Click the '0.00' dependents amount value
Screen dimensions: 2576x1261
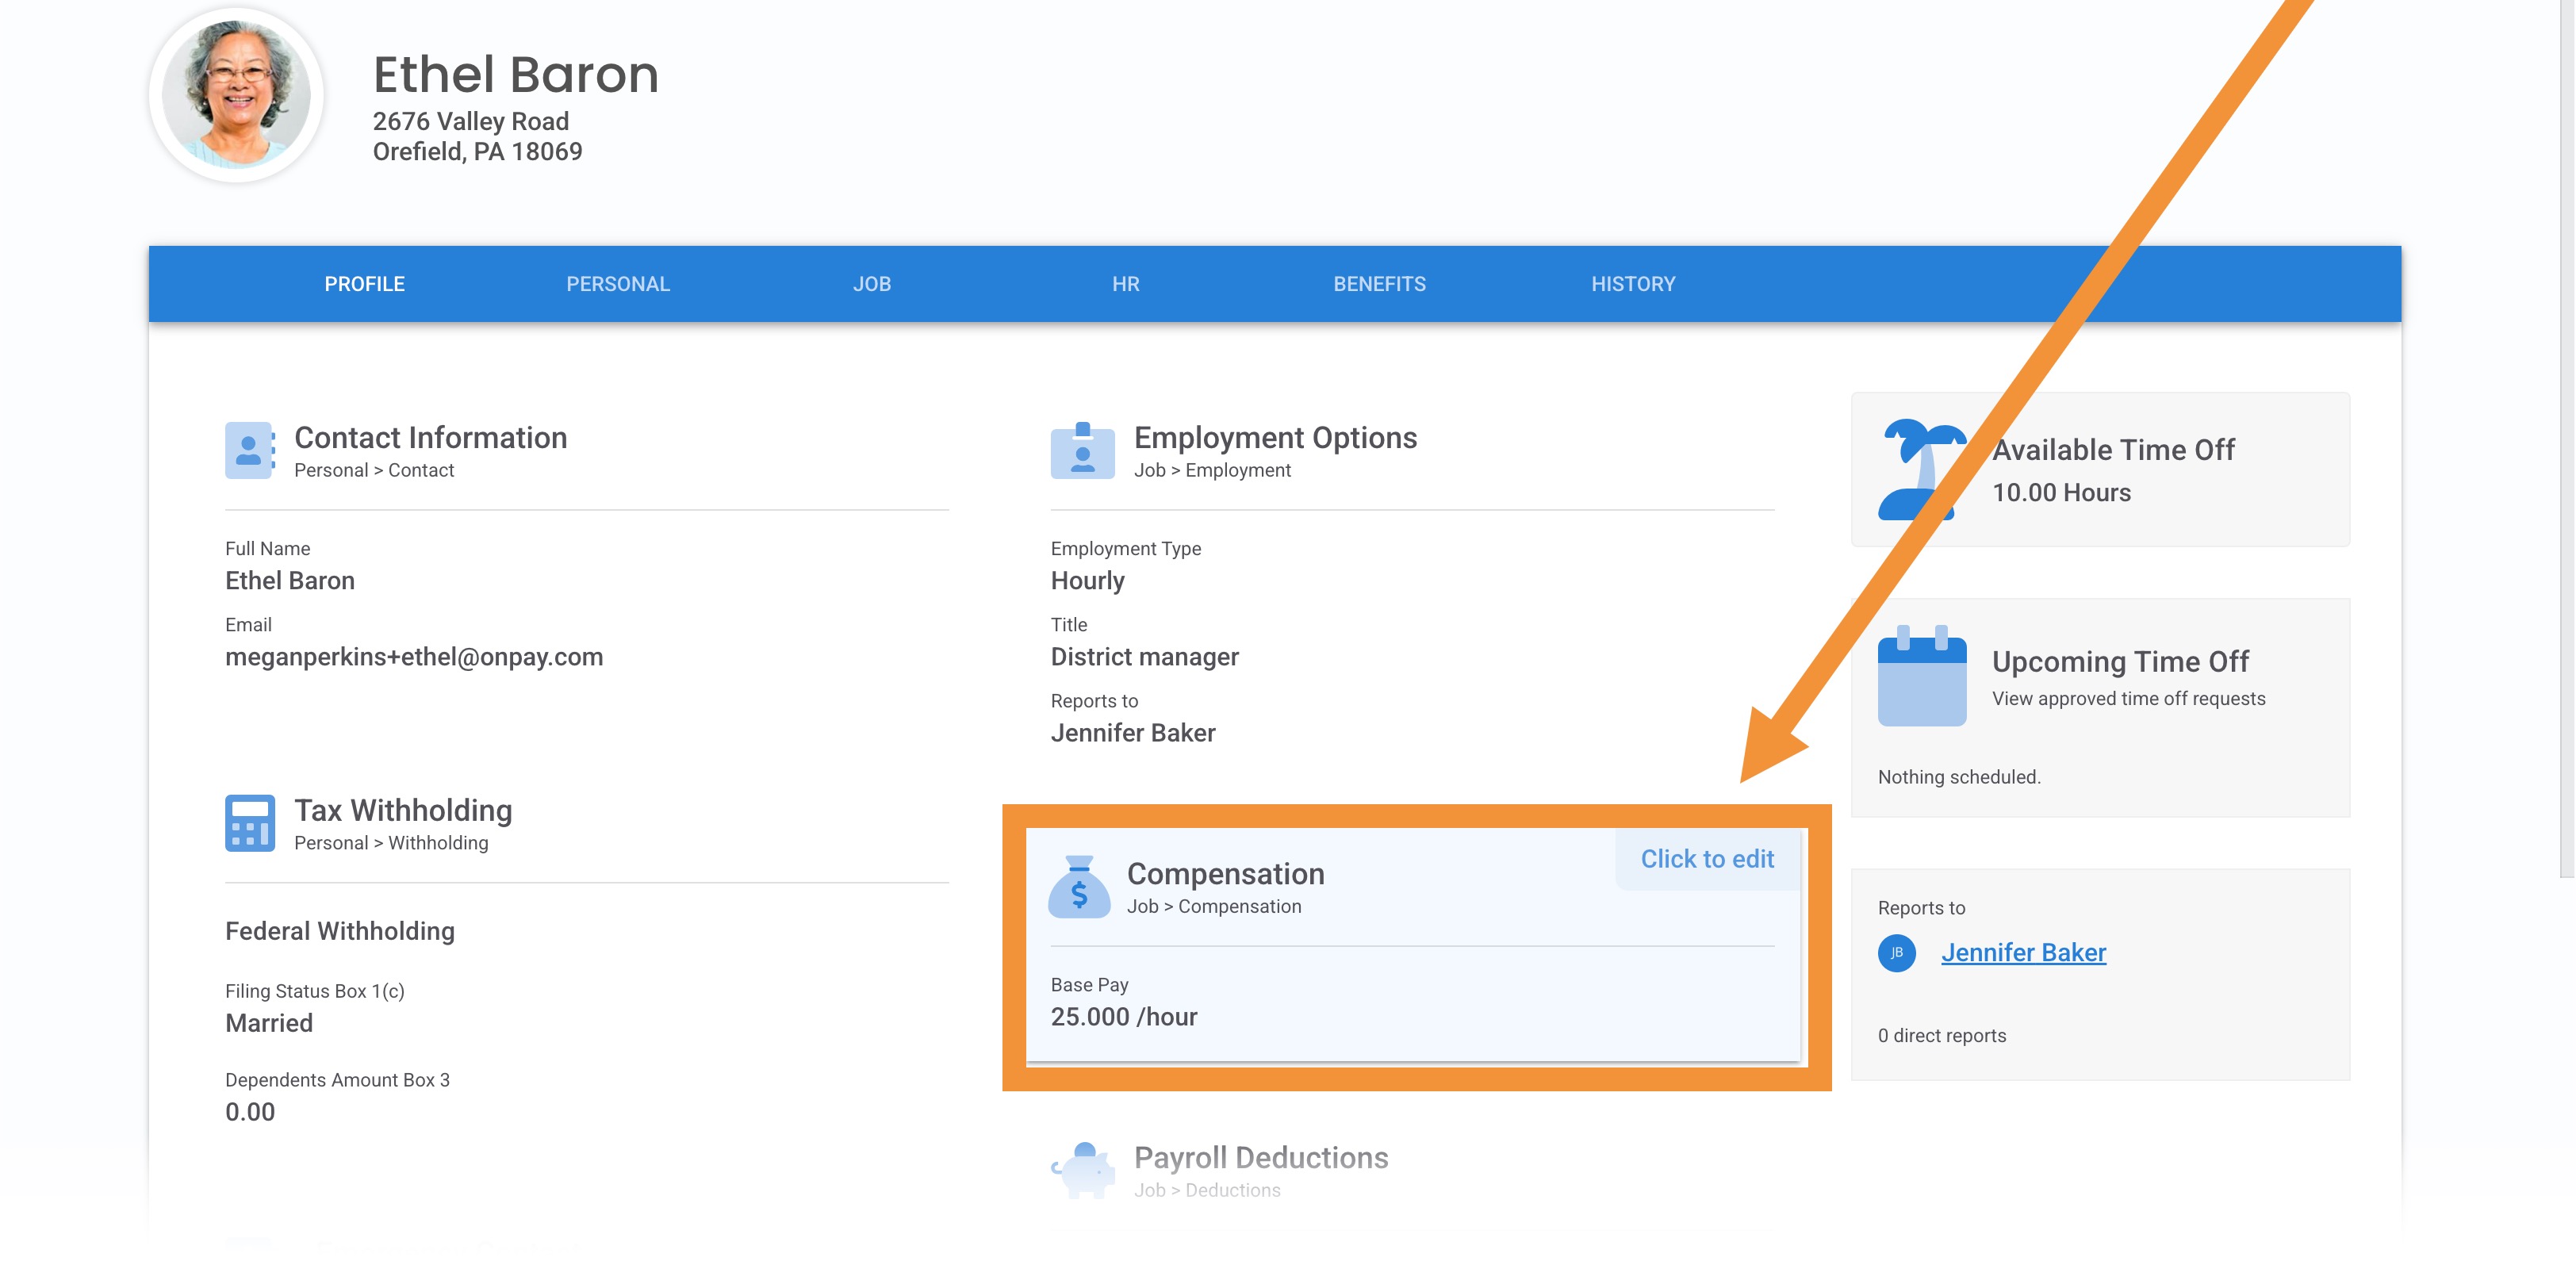tap(250, 1112)
